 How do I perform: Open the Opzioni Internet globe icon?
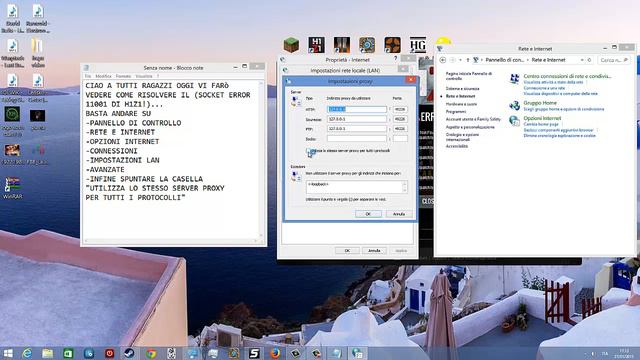pos(514,121)
